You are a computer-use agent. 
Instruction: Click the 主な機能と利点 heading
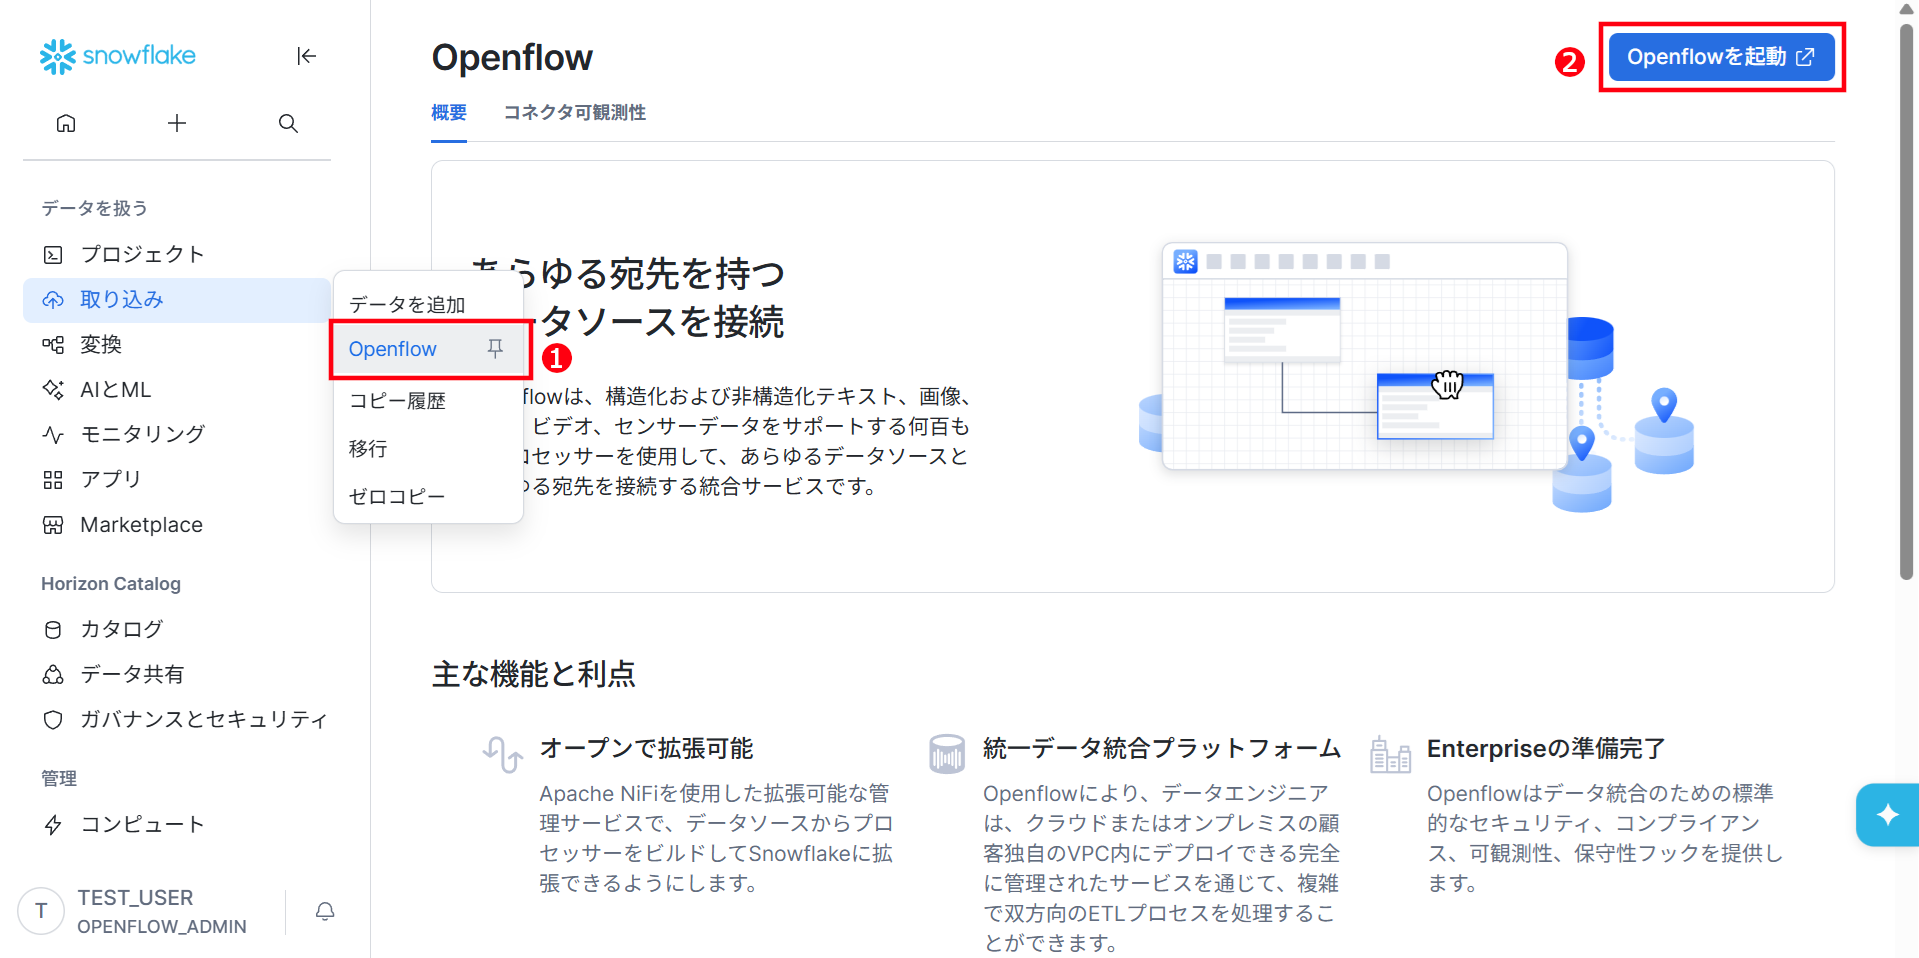point(533,674)
